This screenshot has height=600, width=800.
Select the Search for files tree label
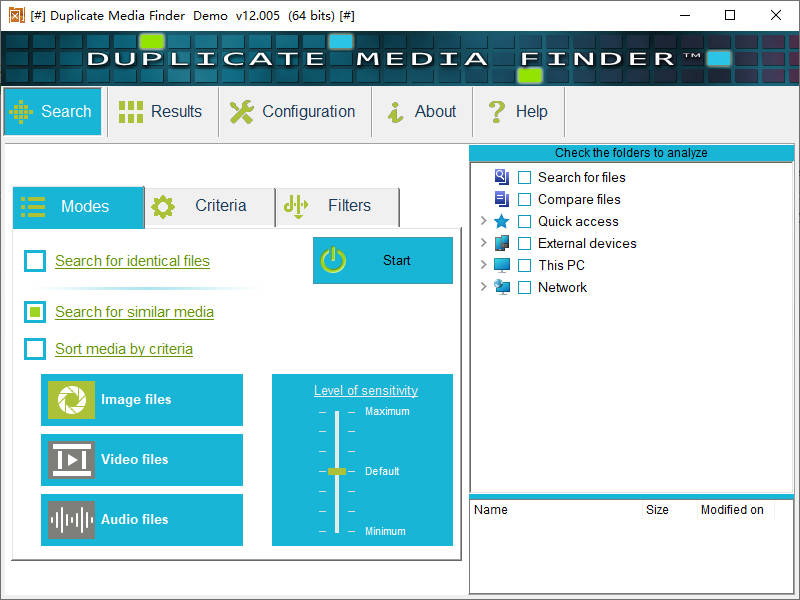point(582,178)
